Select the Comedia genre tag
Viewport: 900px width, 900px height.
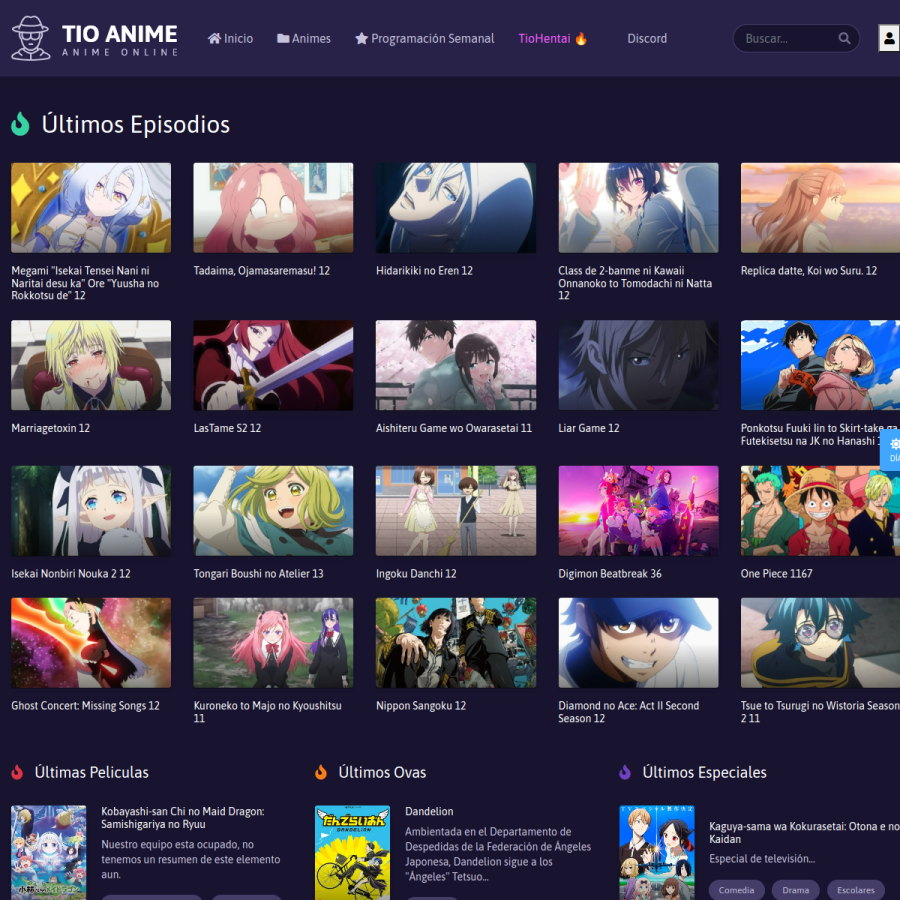click(x=736, y=890)
